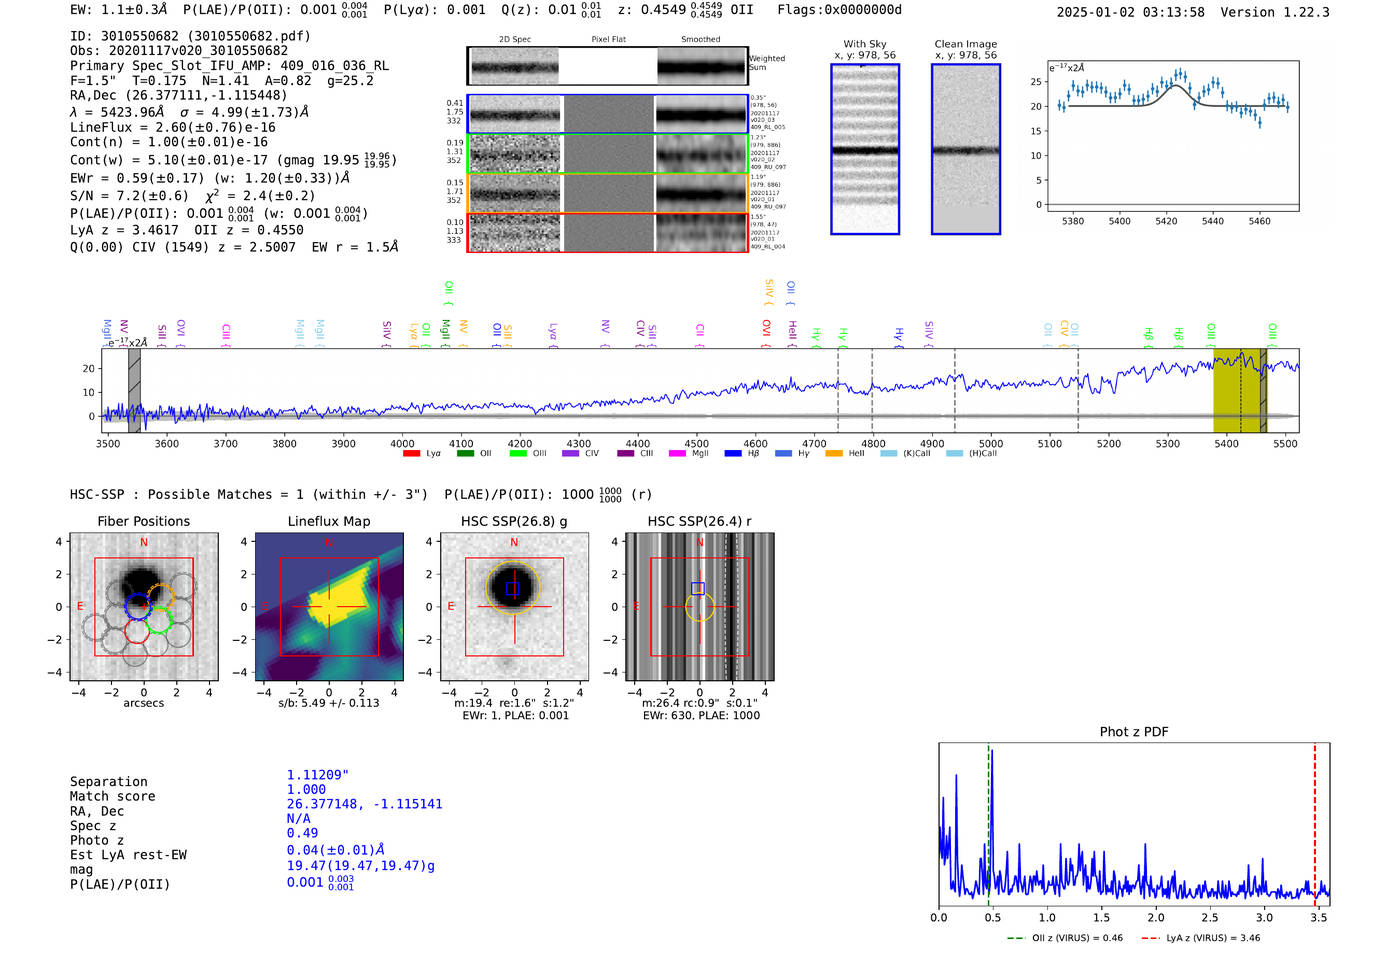1400x953 pixels.
Task: Click the matched coordinates 26.377148, -1.115141
Action: [364, 804]
